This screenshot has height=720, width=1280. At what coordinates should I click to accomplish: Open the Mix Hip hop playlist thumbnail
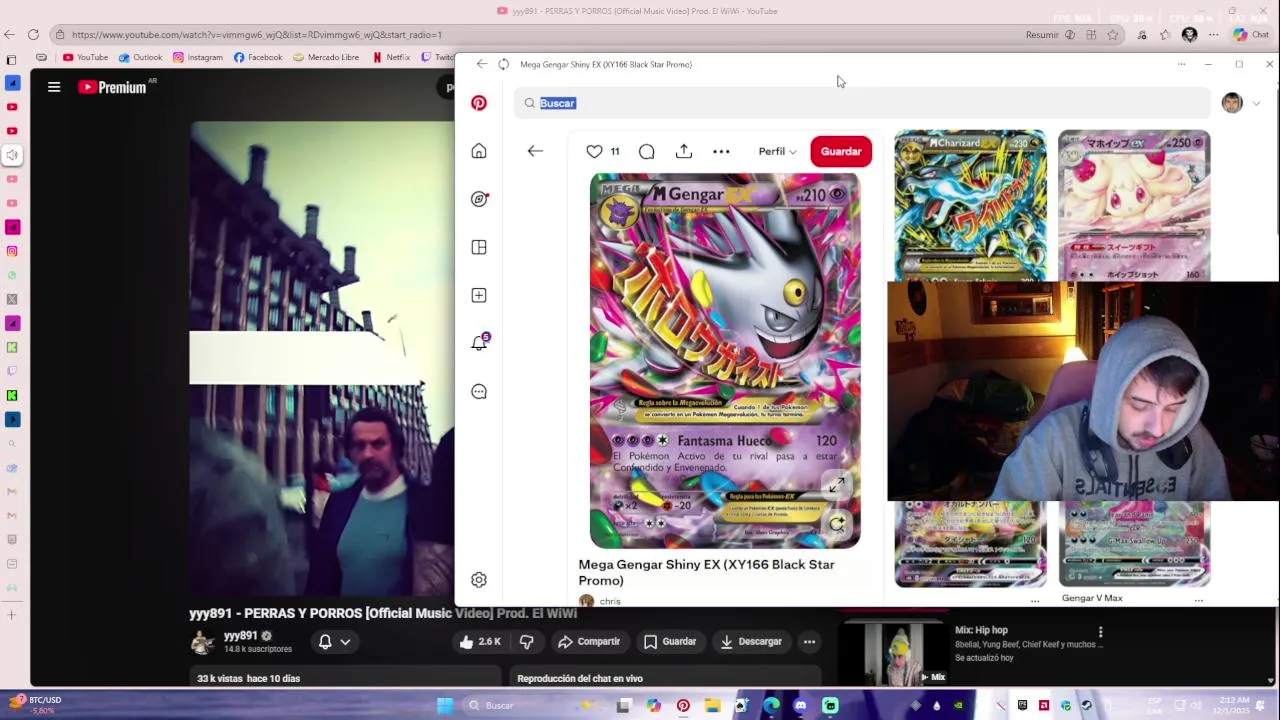tap(894, 655)
